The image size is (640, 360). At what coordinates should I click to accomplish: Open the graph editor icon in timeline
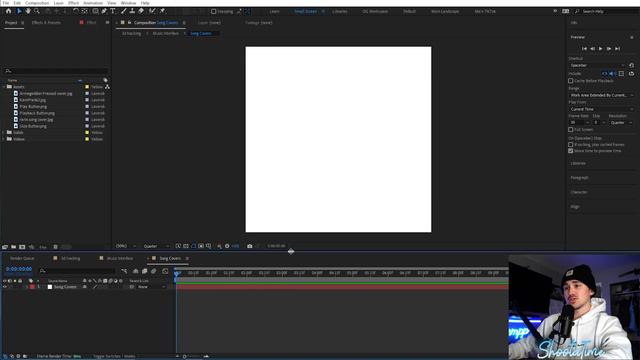click(165, 271)
